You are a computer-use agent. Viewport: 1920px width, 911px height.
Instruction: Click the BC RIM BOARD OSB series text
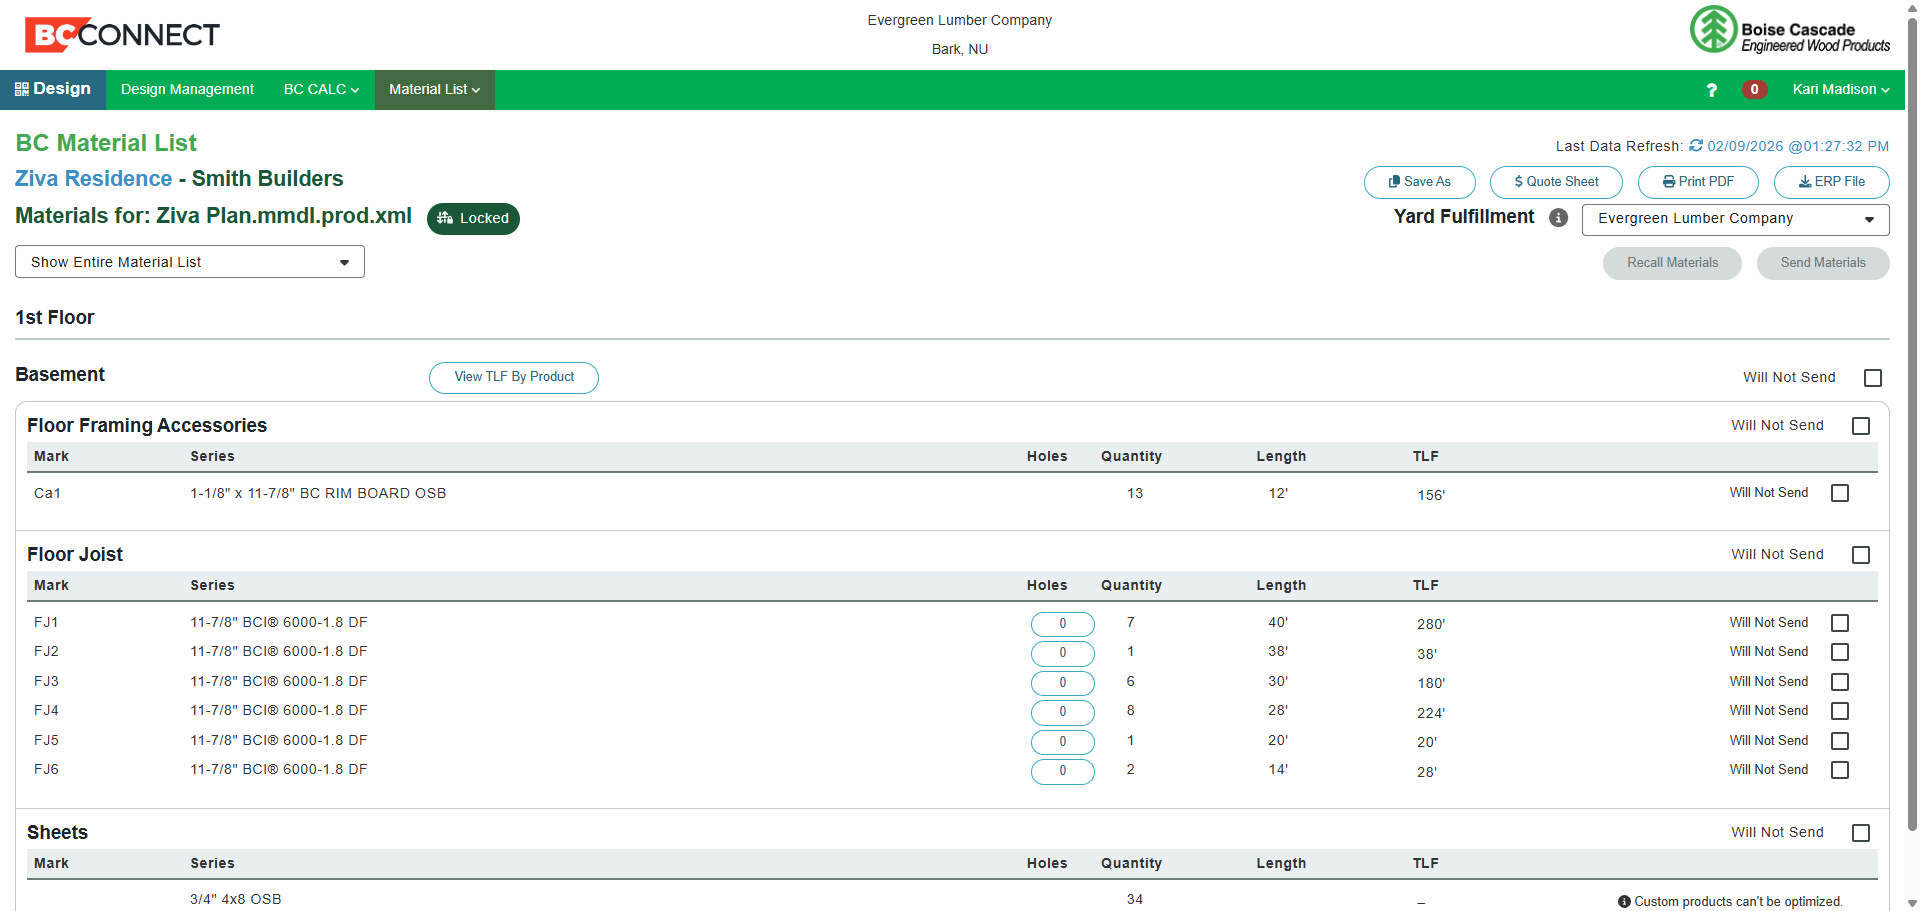pyautogui.click(x=318, y=493)
